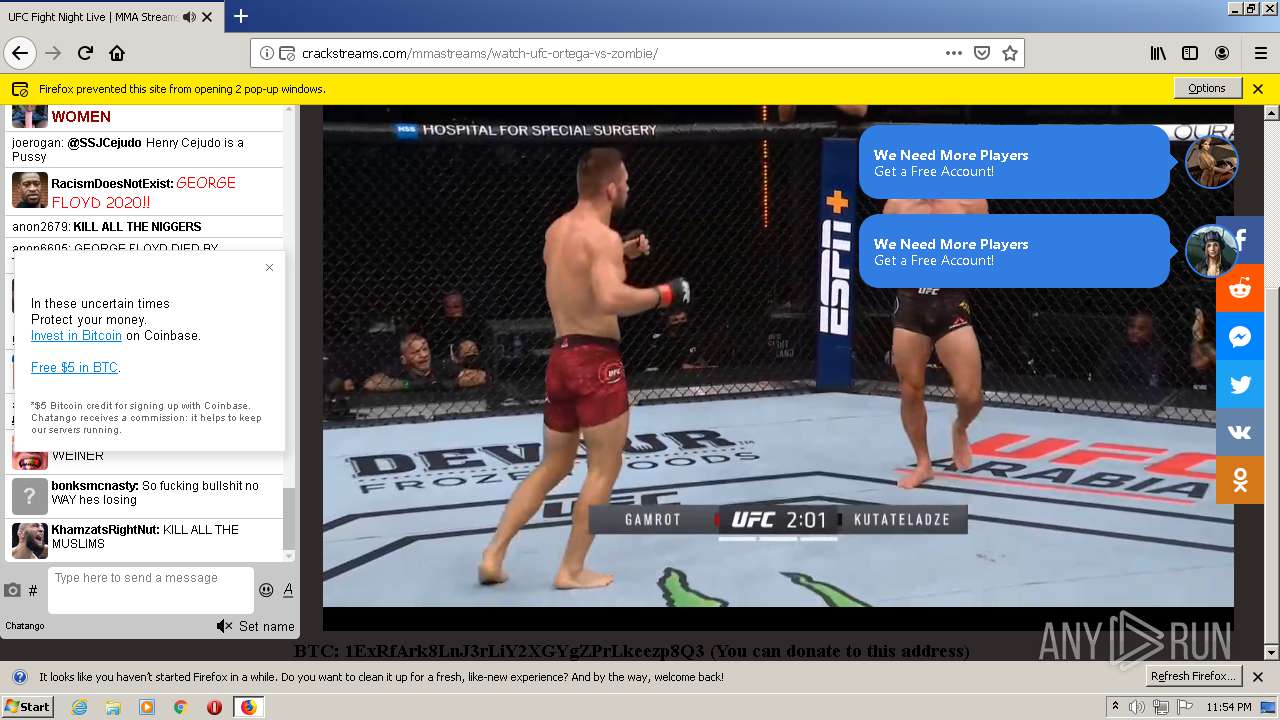This screenshot has height=720, width=1280.
Task: Reload the crackstreams page
Action: tap(85, 53)
